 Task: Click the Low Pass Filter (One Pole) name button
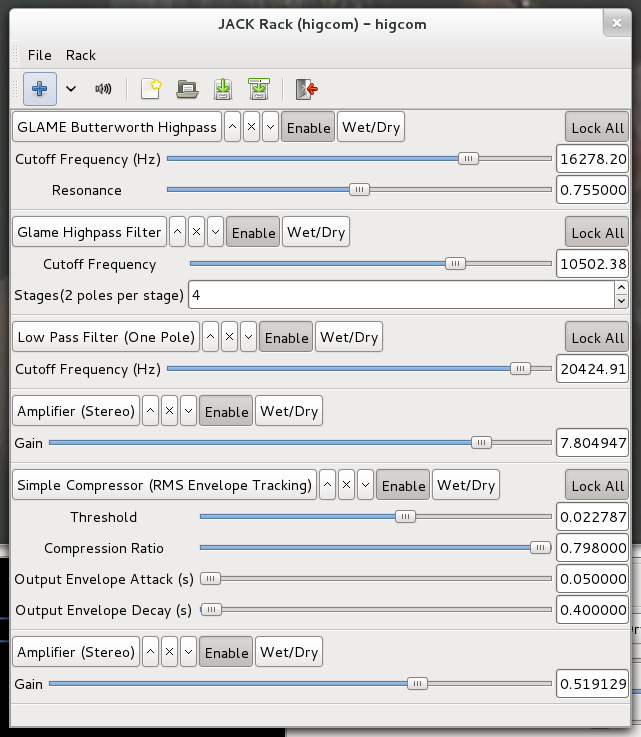(106, 337)
